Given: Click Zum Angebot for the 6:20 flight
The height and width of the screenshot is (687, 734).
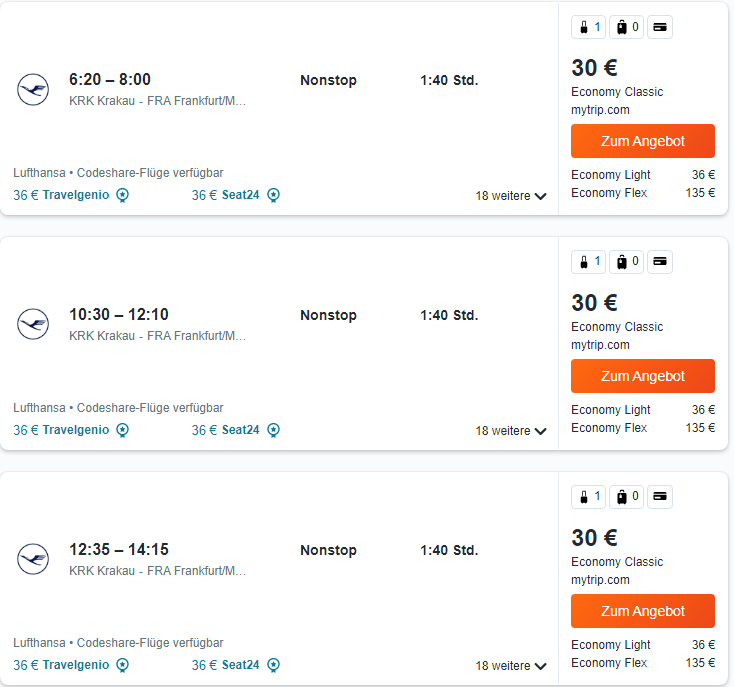Looking at the screenshot, I should [x=643, y=141].
